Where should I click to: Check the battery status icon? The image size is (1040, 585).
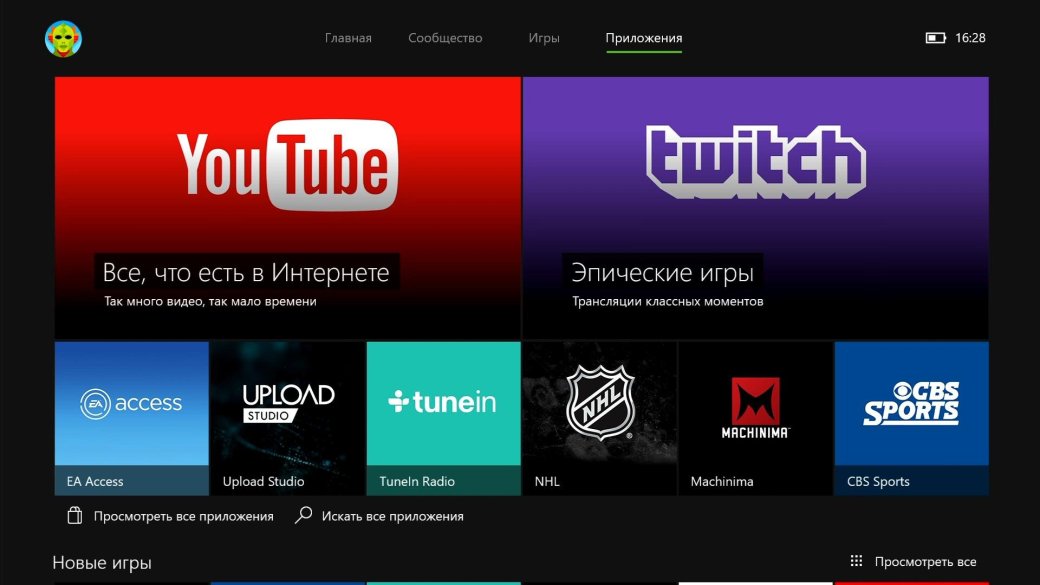point(935,38)
